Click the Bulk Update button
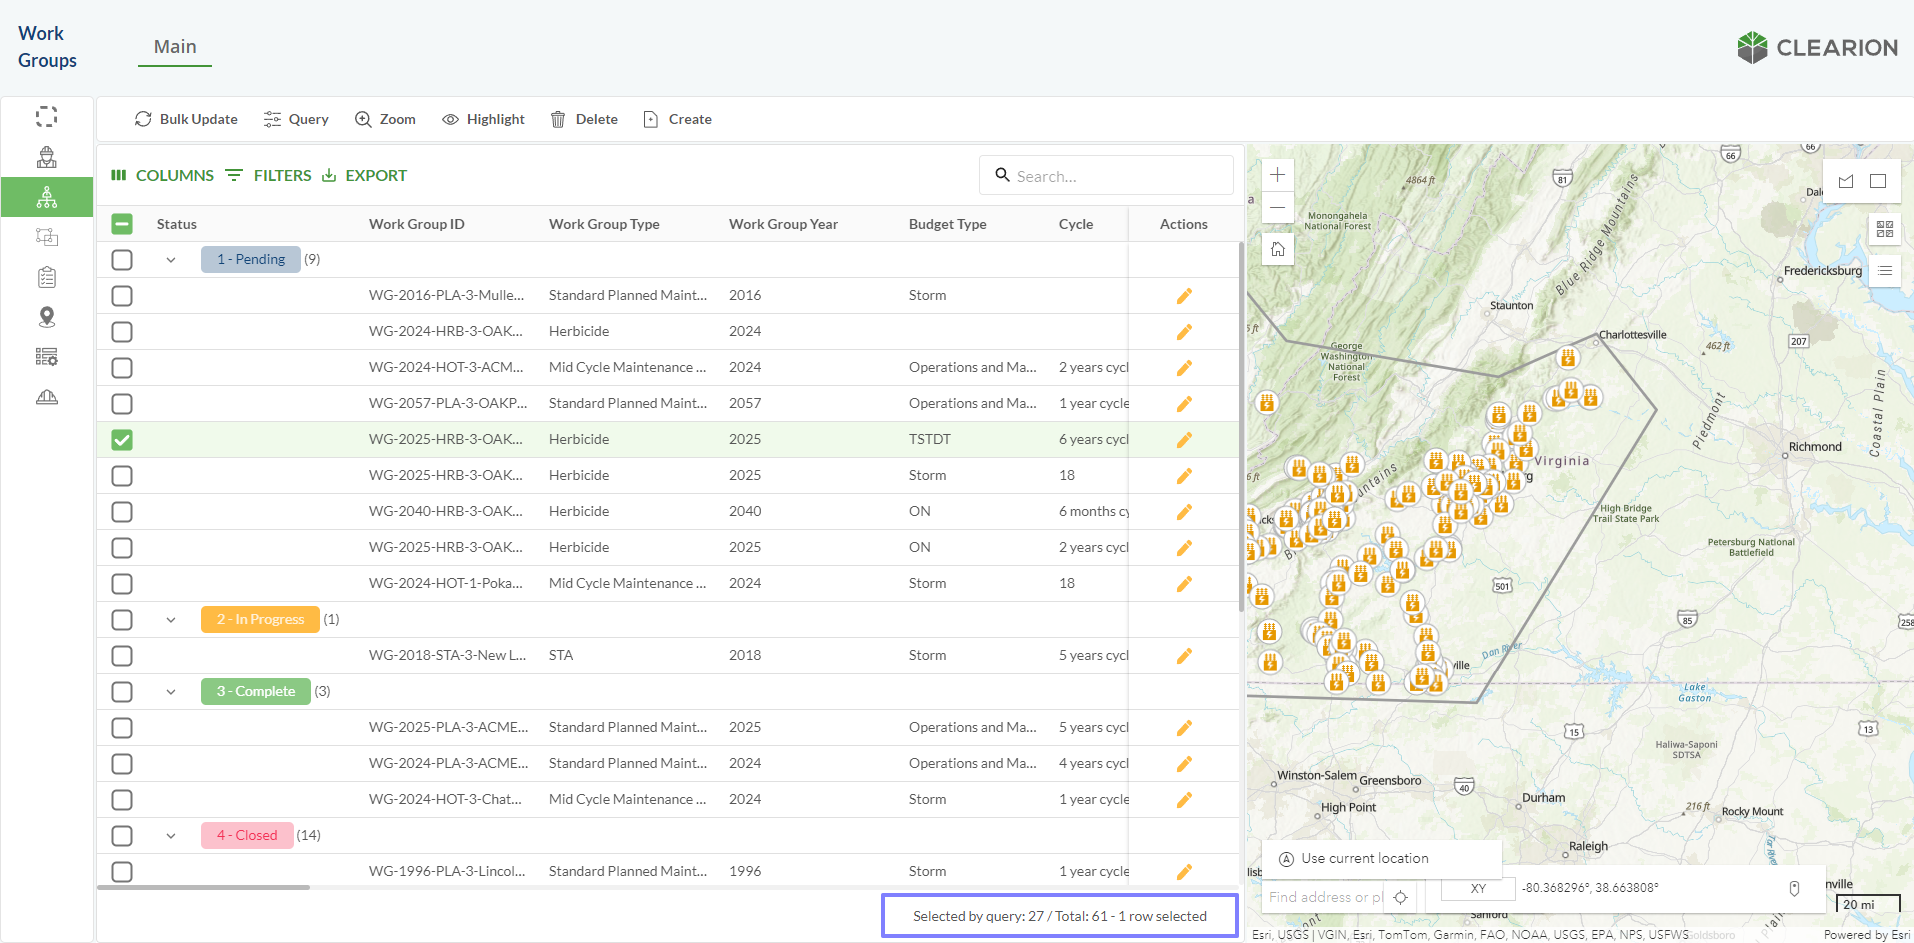 [186, 119]
